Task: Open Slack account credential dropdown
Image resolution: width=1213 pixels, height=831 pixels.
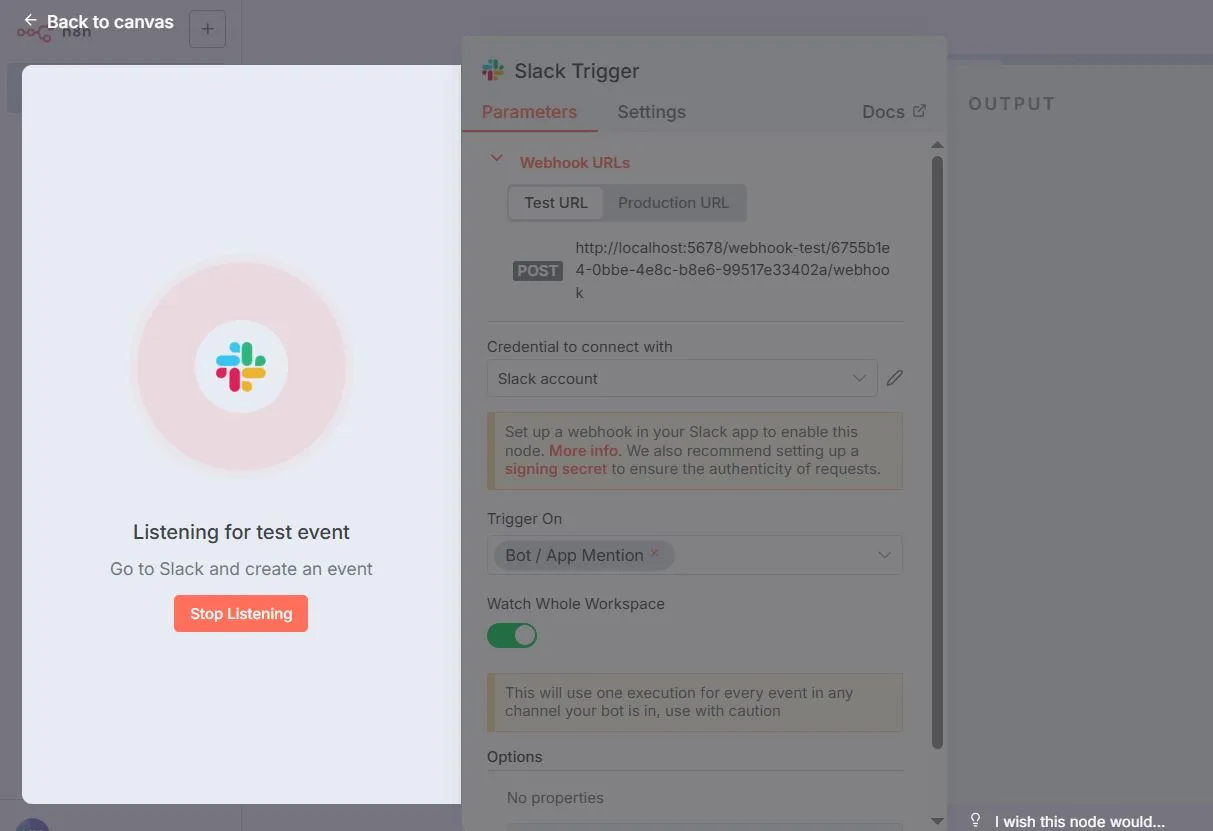Action: 682,378
